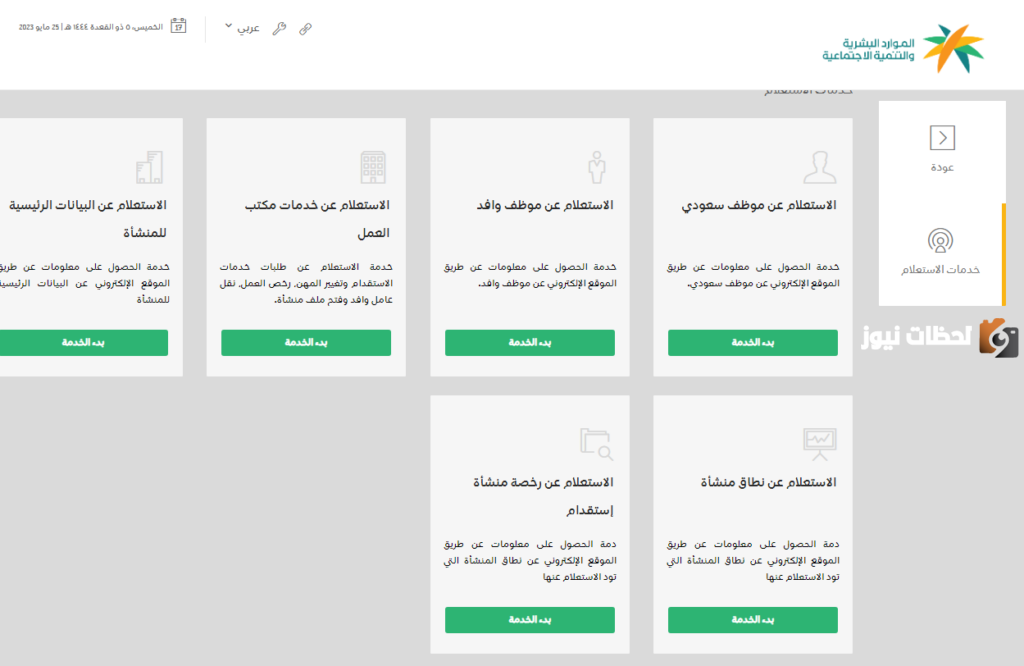Start the Saudi employee inquiry service

752,343
